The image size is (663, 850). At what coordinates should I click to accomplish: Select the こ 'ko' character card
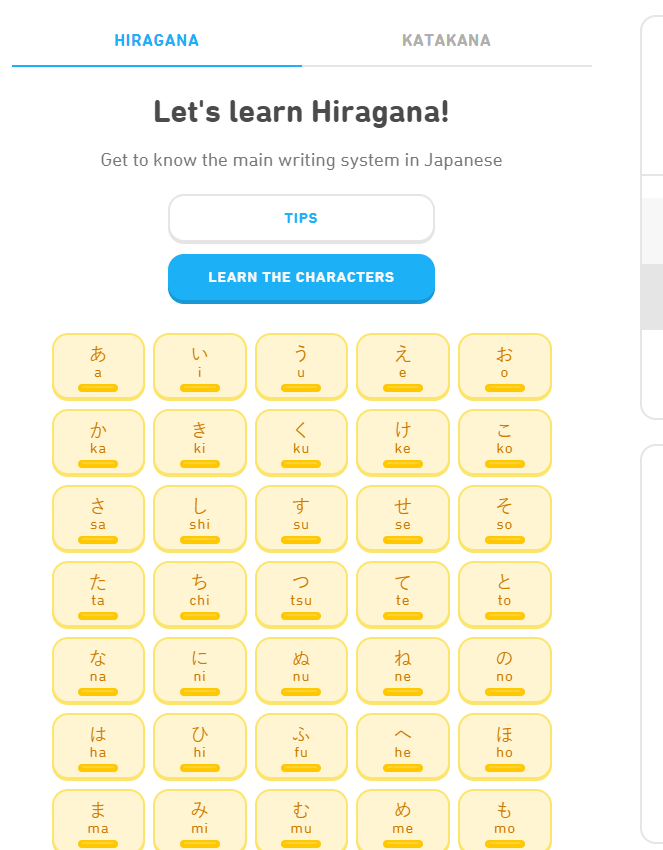(x=505, y=442)
